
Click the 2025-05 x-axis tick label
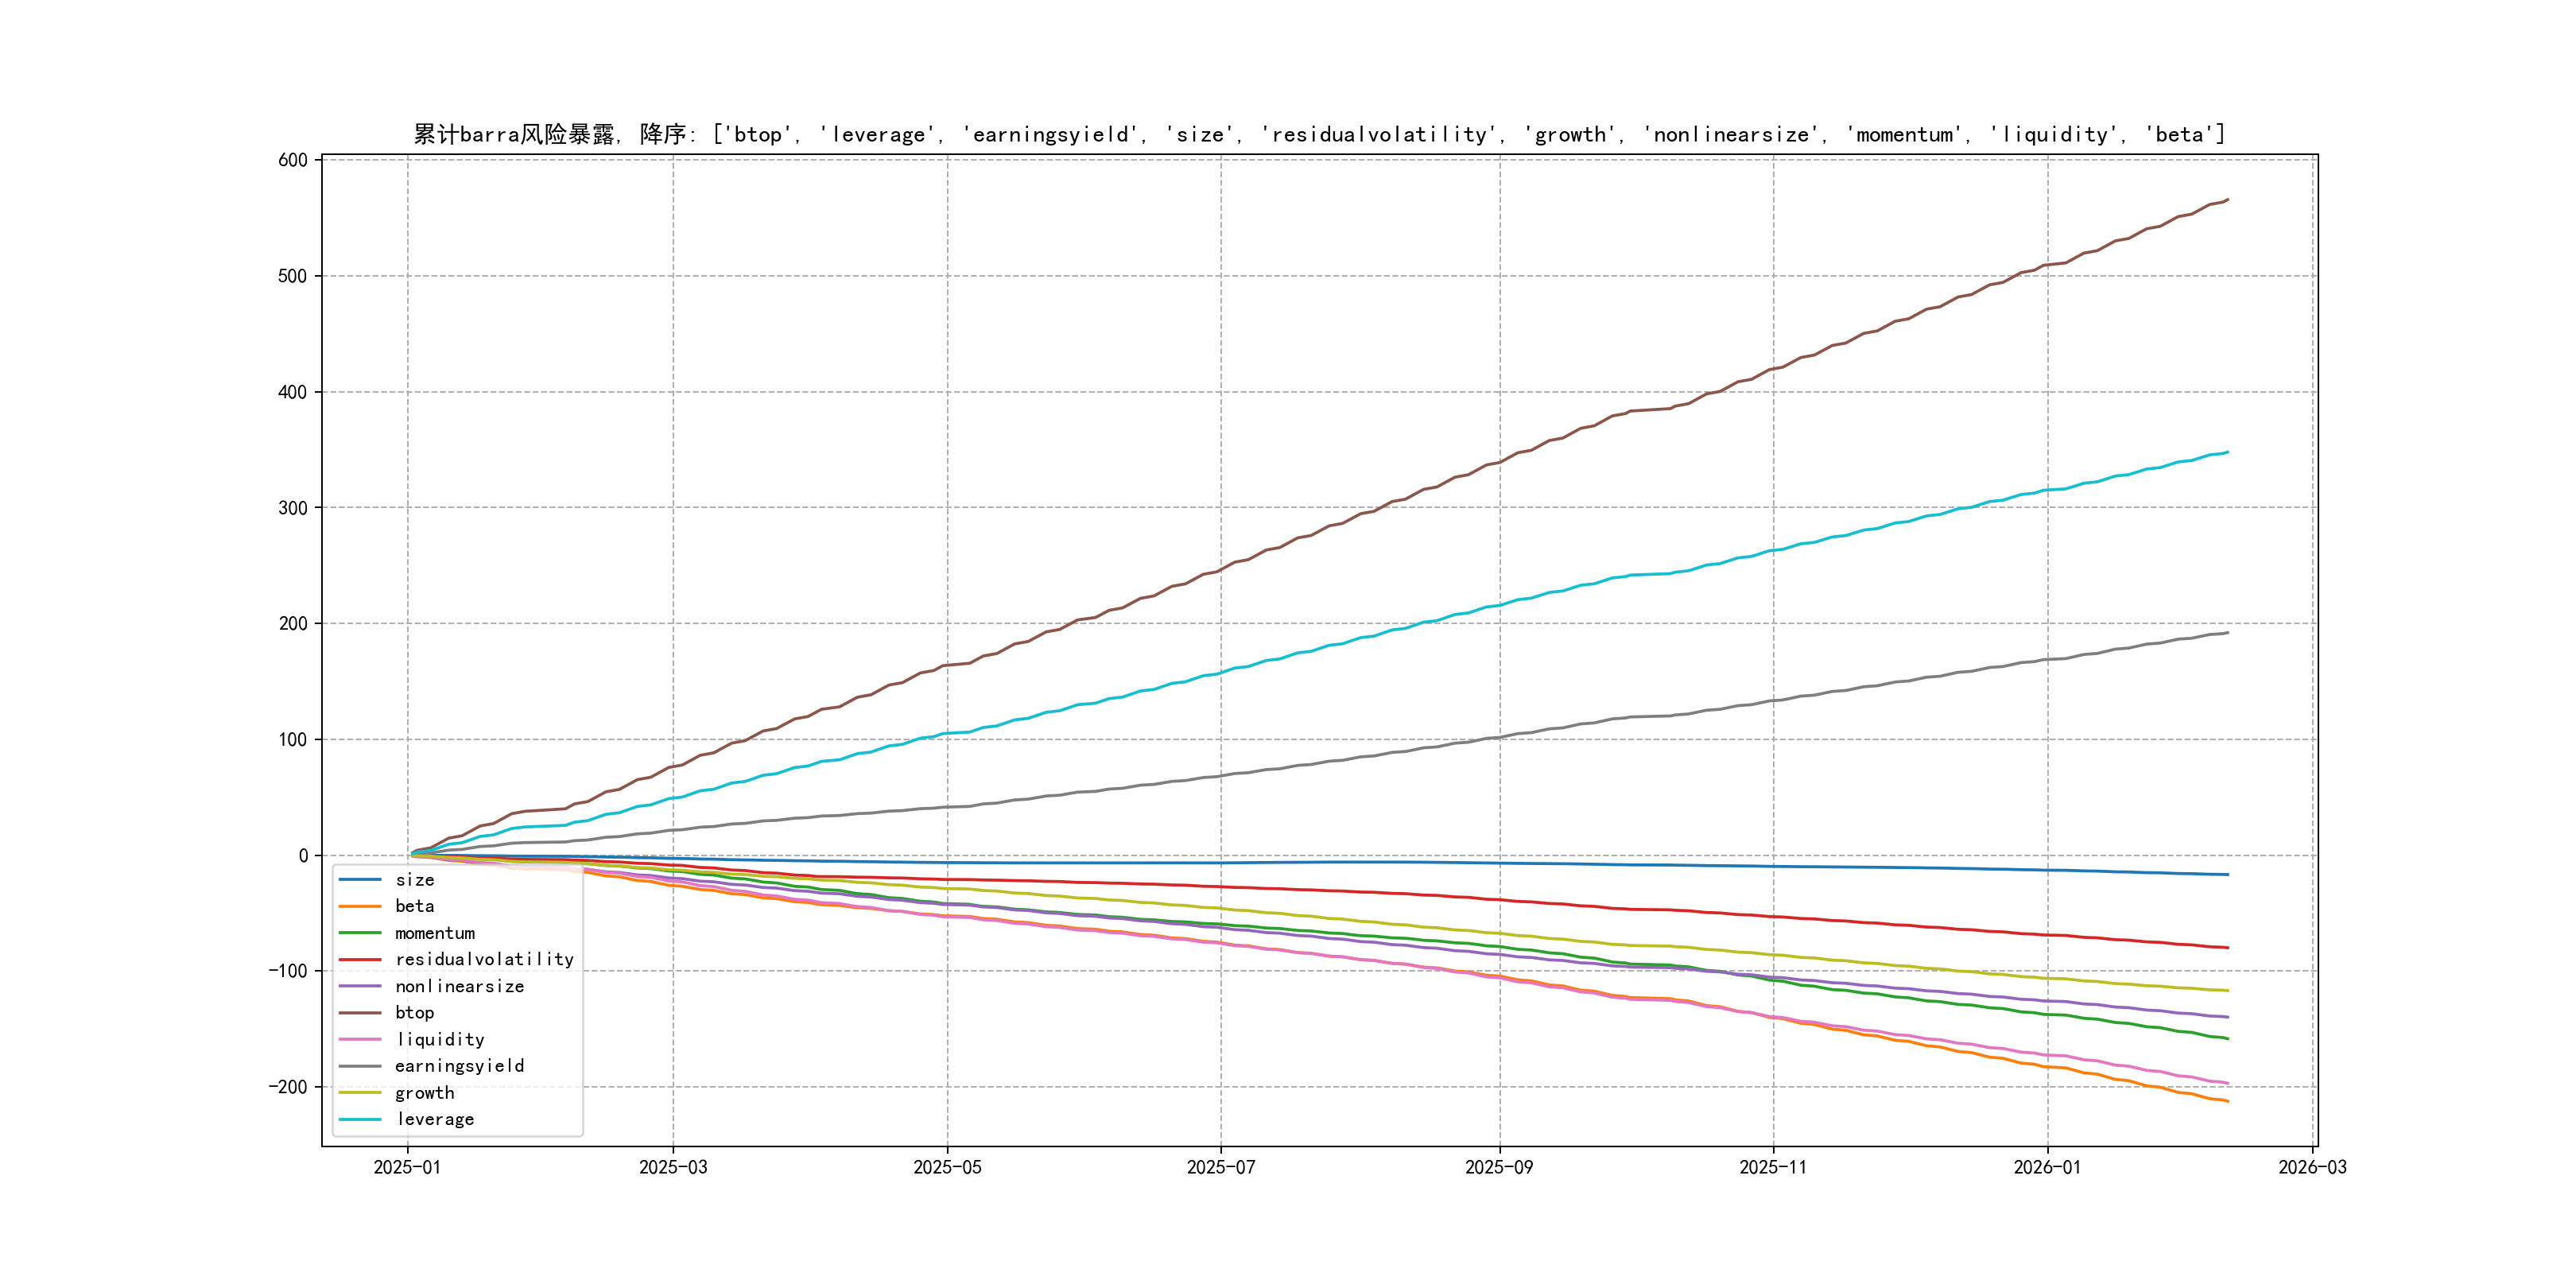(x=947, y=1168)
